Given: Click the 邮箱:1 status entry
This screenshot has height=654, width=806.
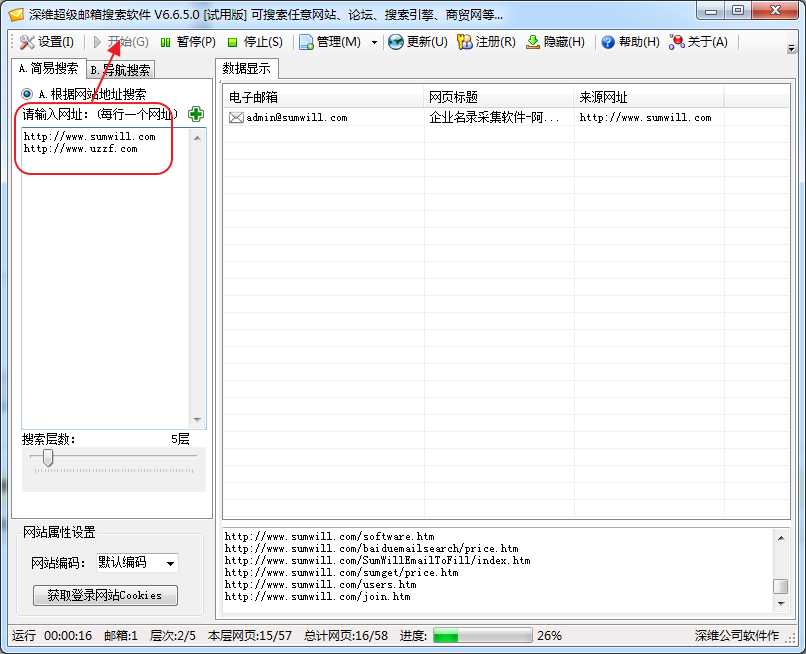Looking at the screenshot, I should (x=121, y=635).
